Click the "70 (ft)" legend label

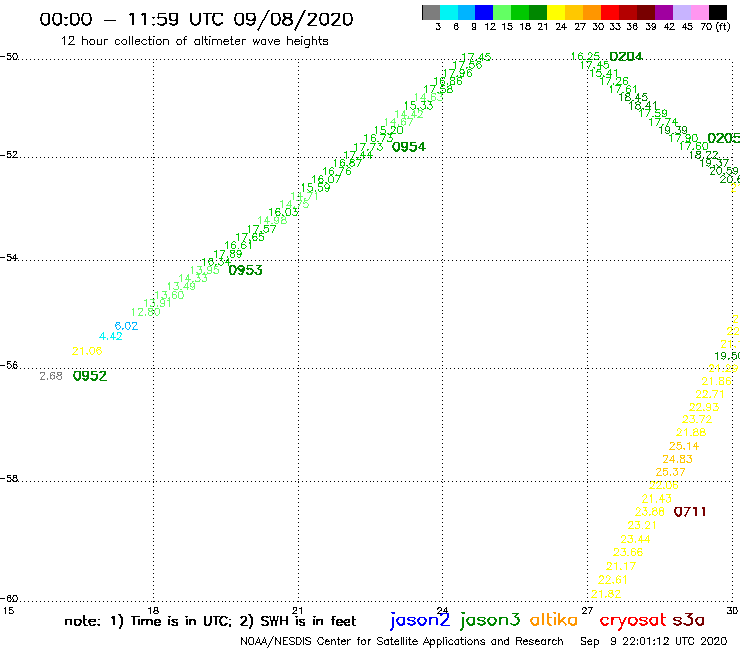click(715, 26)
